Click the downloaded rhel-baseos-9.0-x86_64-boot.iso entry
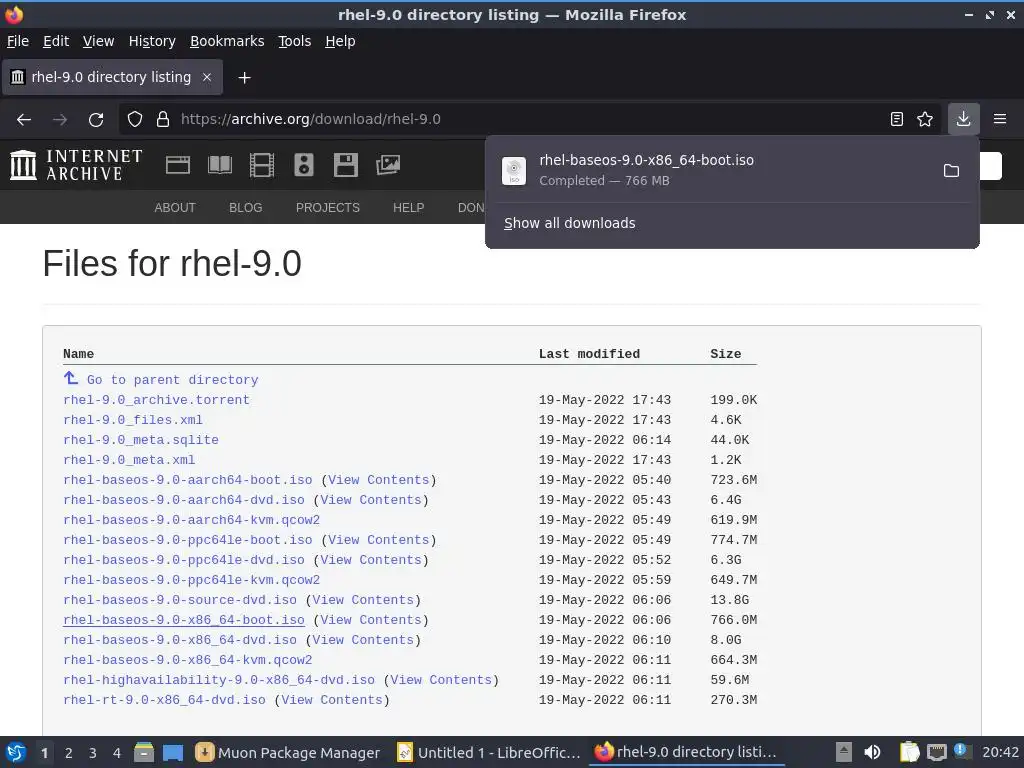The image size is (1024, 768). (712, 170)
